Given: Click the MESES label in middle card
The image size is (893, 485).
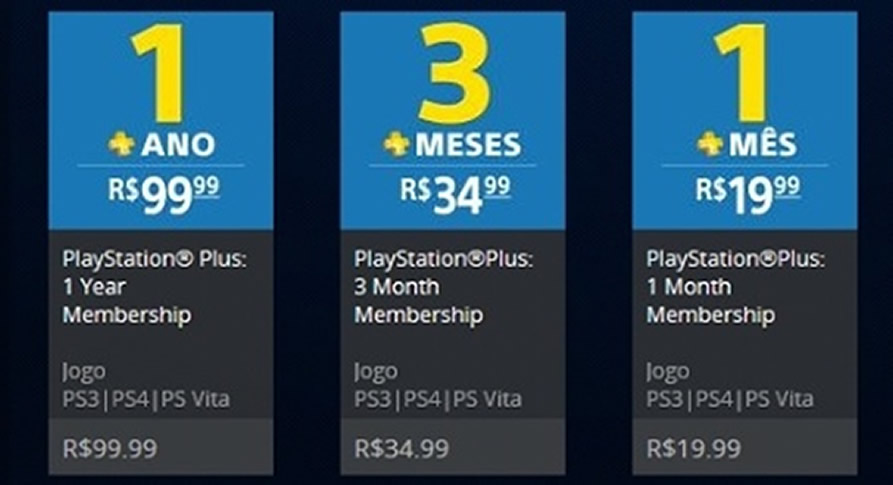Looking at the screenshot, I should (x=468, y=145).
